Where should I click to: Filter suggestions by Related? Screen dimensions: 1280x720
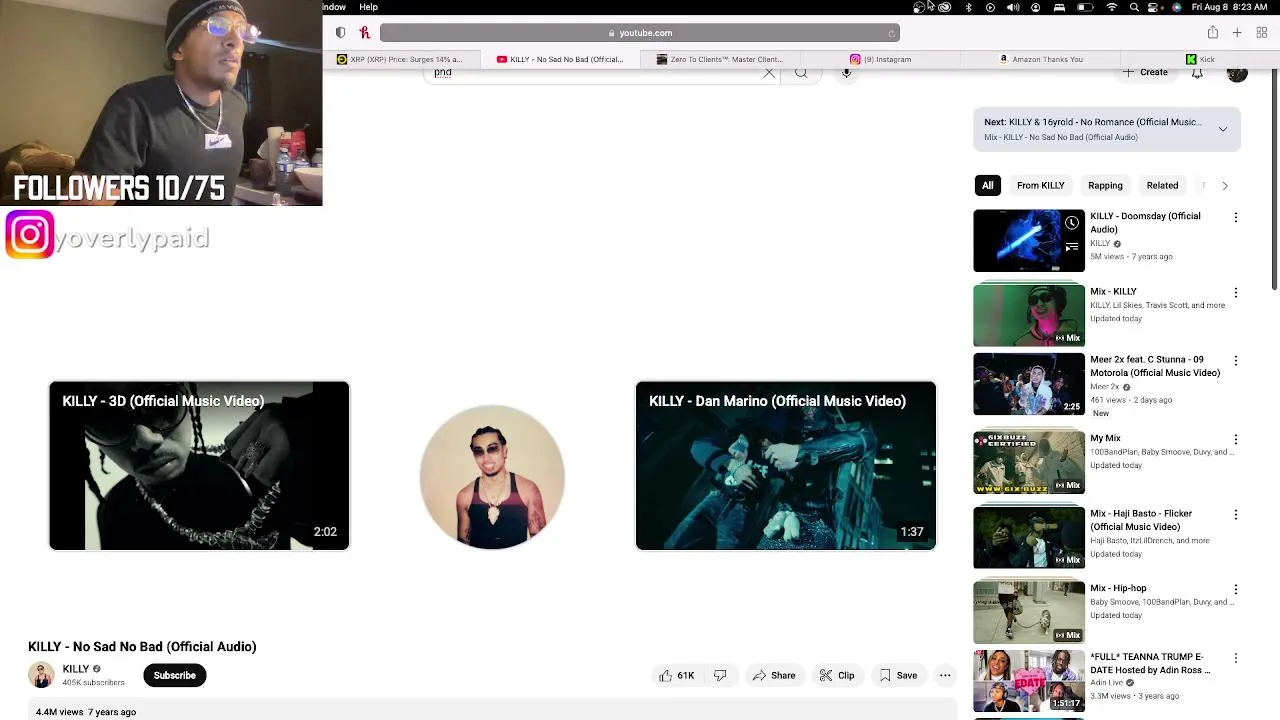click(x=1162, y=186)
